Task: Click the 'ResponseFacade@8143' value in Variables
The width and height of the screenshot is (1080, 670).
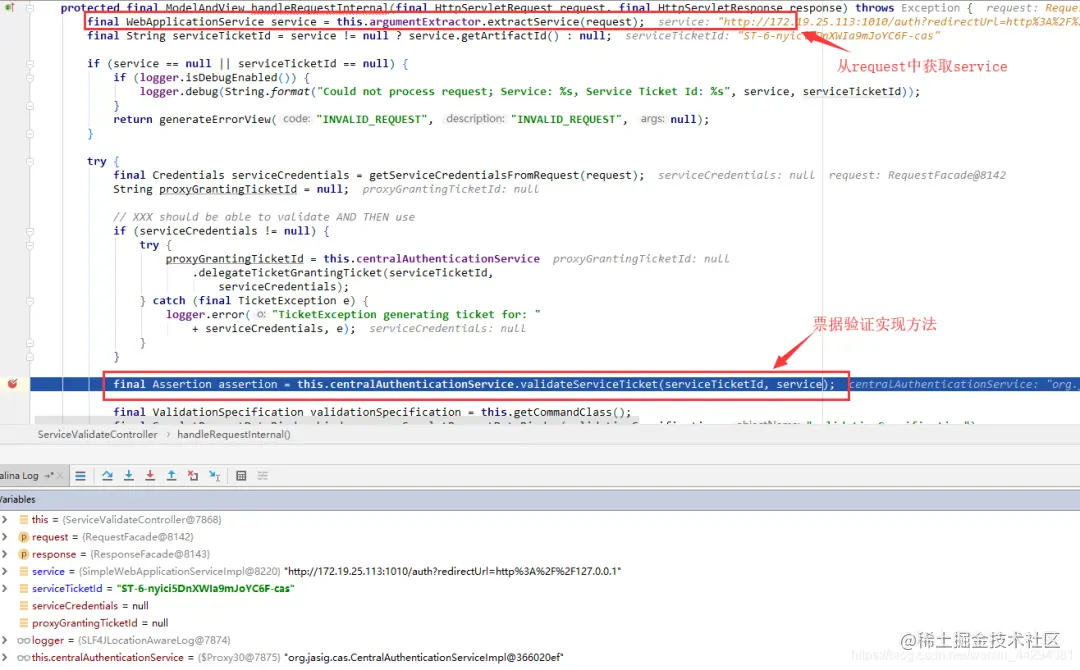Action: [x=150, y=554]
